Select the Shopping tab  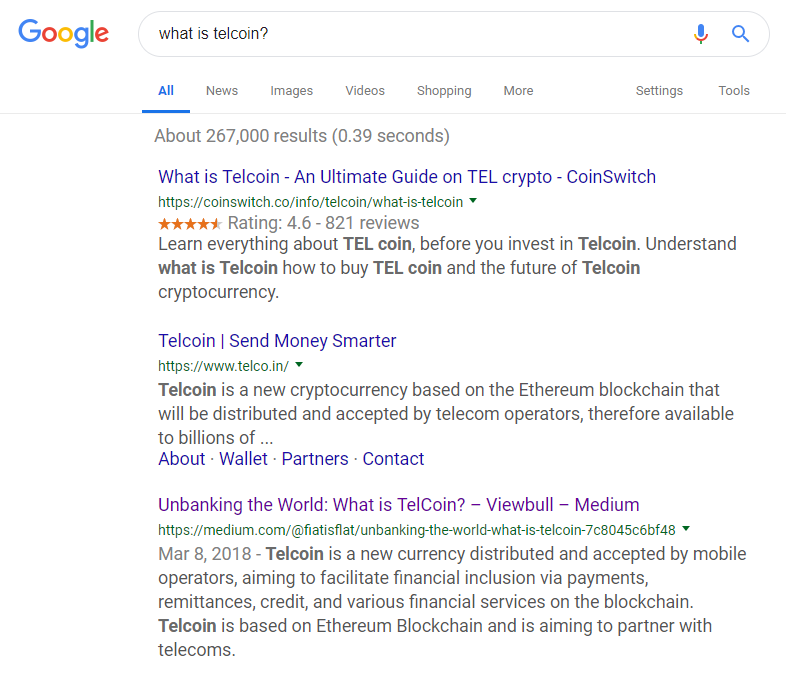pos(444,91)
